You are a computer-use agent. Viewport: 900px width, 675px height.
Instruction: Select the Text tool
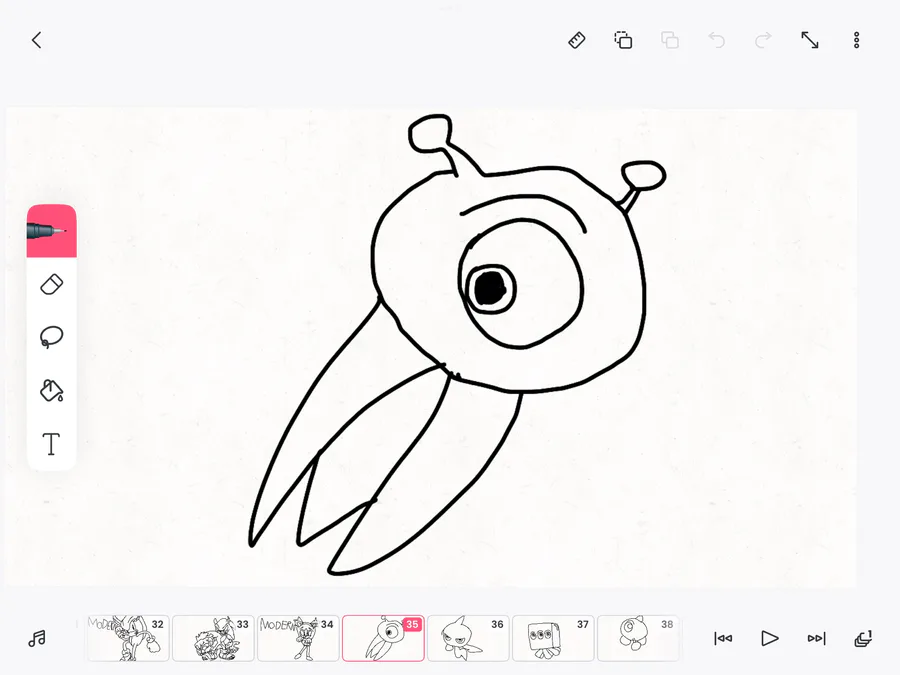tap(52, 444)
